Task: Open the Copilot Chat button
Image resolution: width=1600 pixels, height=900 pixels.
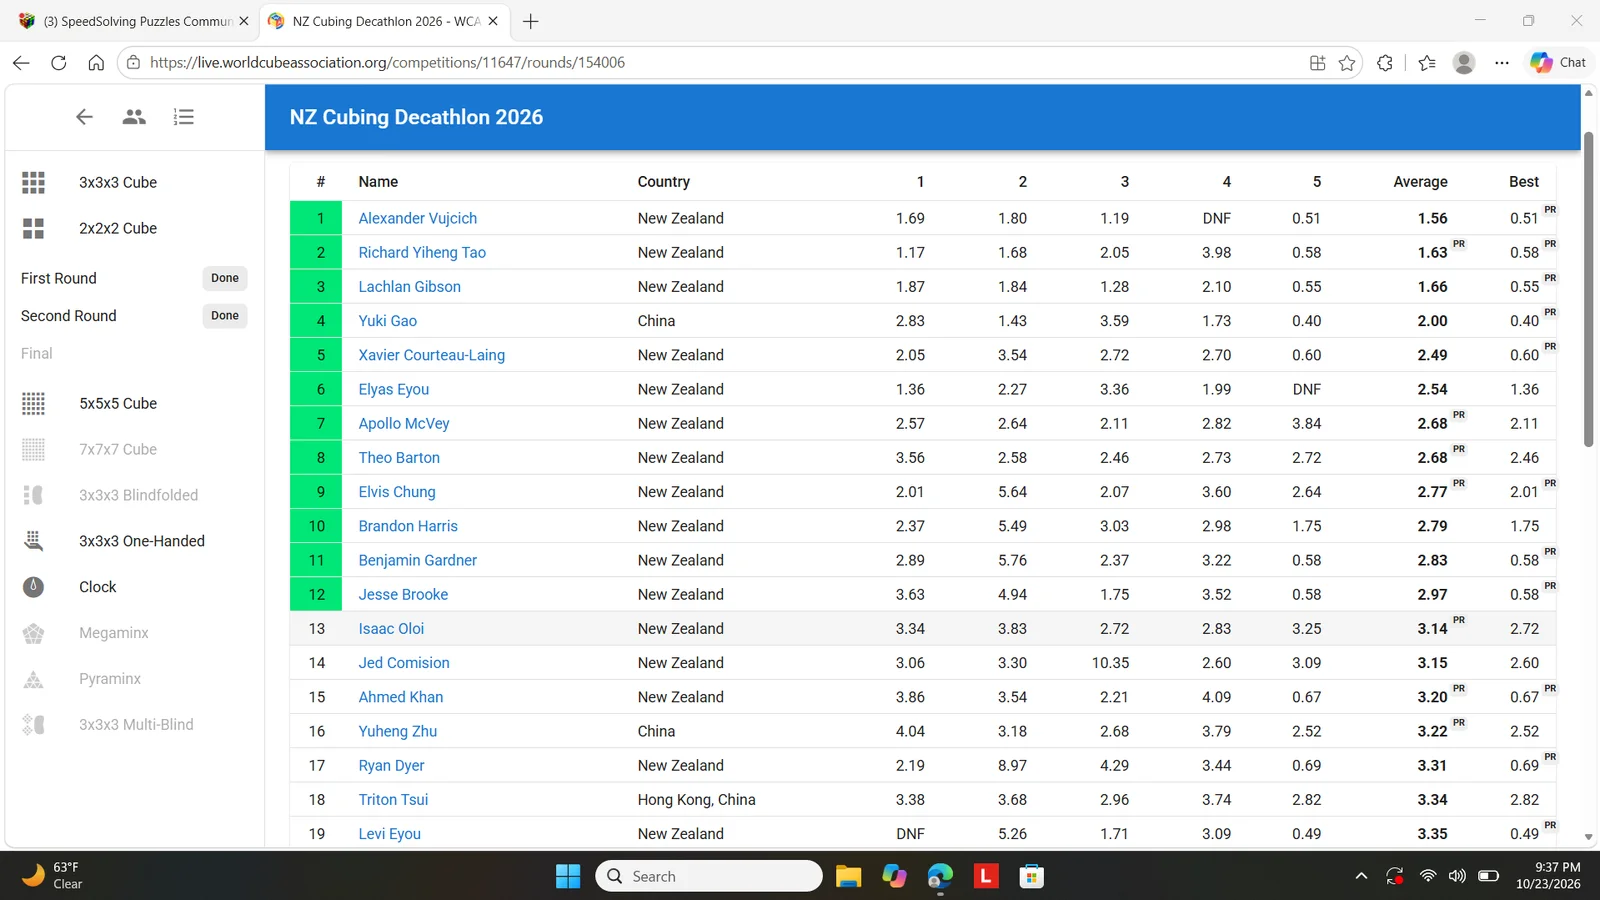Action: click(1559, 62)
